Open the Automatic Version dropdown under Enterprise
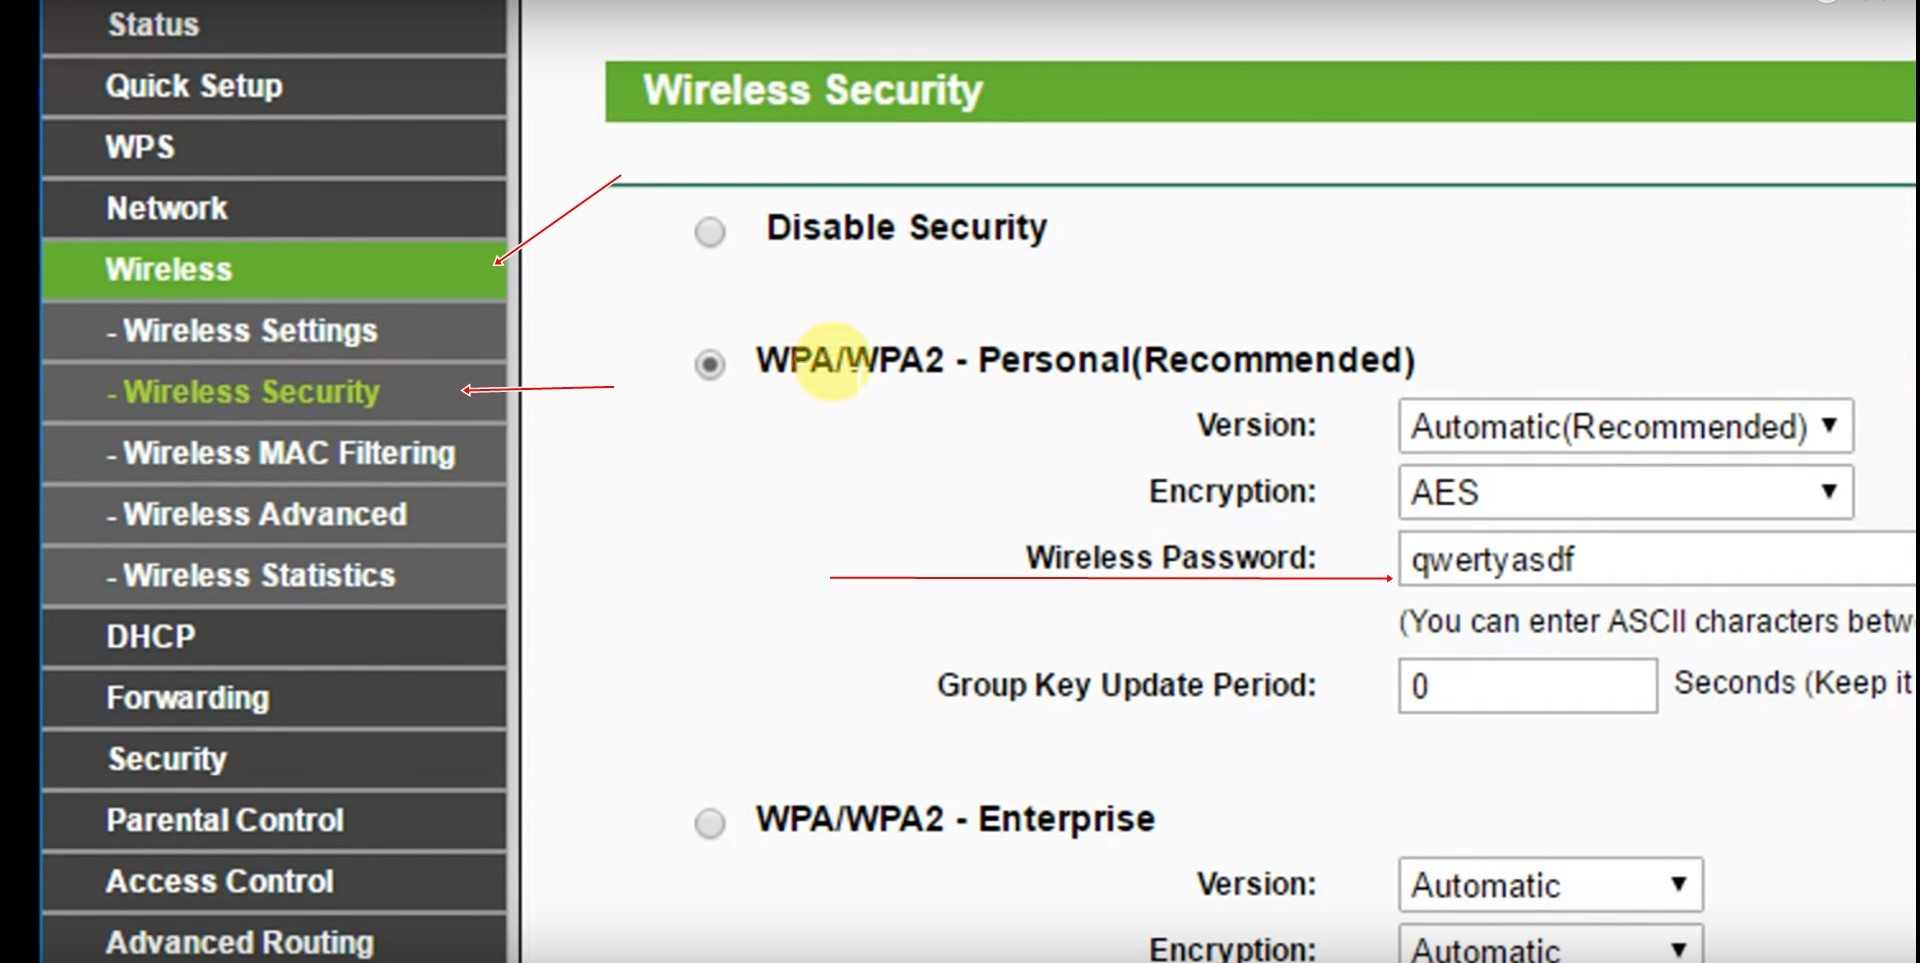This screenshot has width=1920, height=963. (1549, 885)
